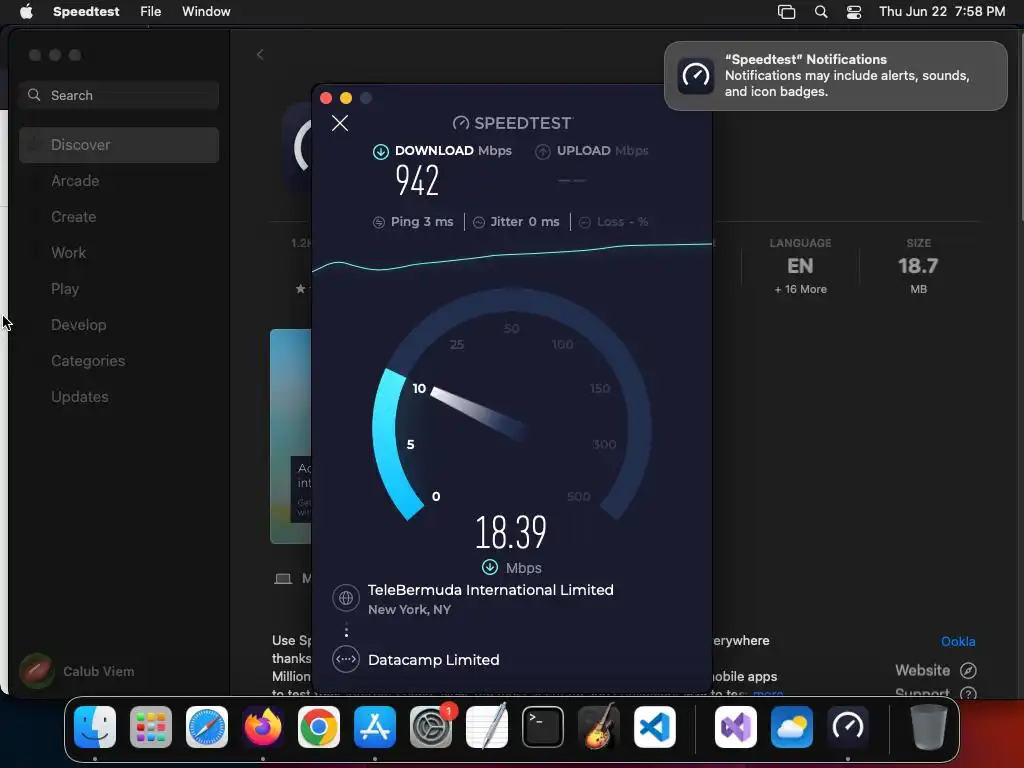The height and width of the screenshot is (768, 1024).
Task: Open the developer Website link
Action: click(x=922, y=670)
